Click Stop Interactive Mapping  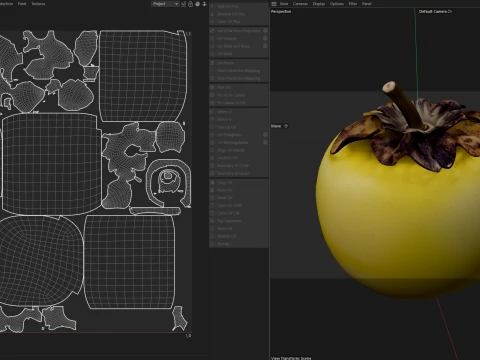238,78
